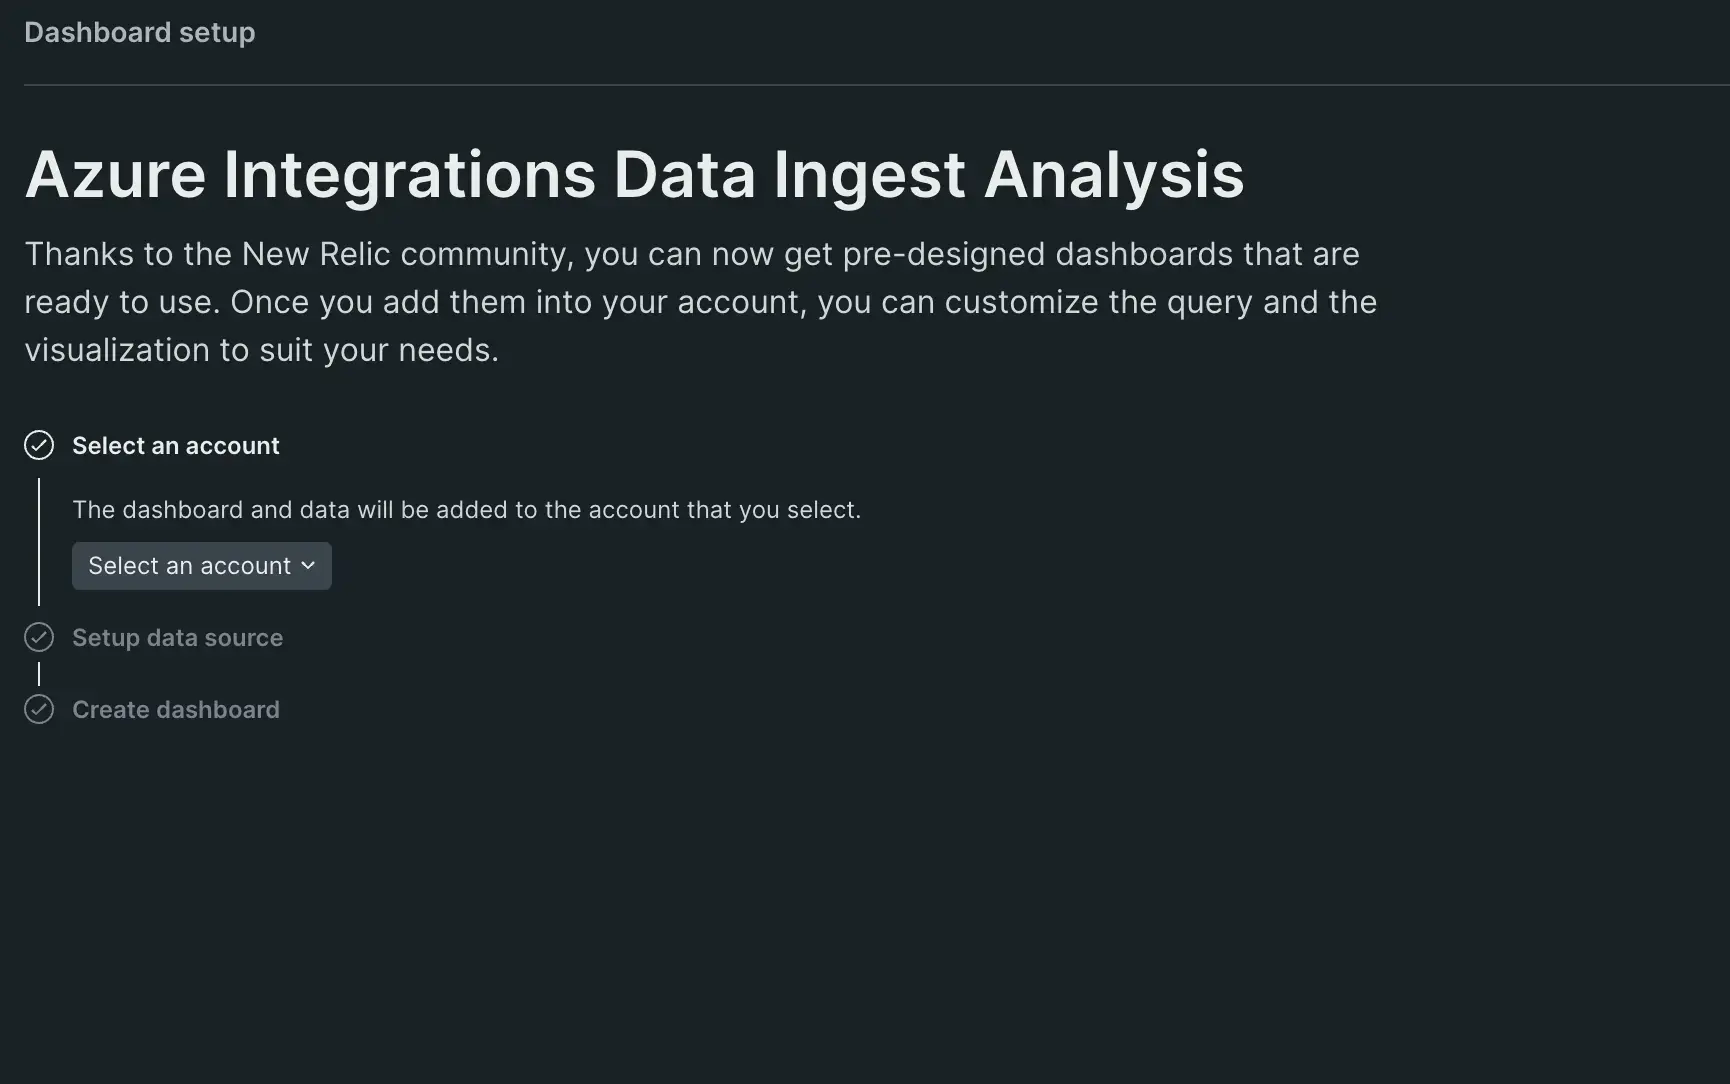
Task: Click the horizontal divider under Dashboard setup
Action: point(876,85)
